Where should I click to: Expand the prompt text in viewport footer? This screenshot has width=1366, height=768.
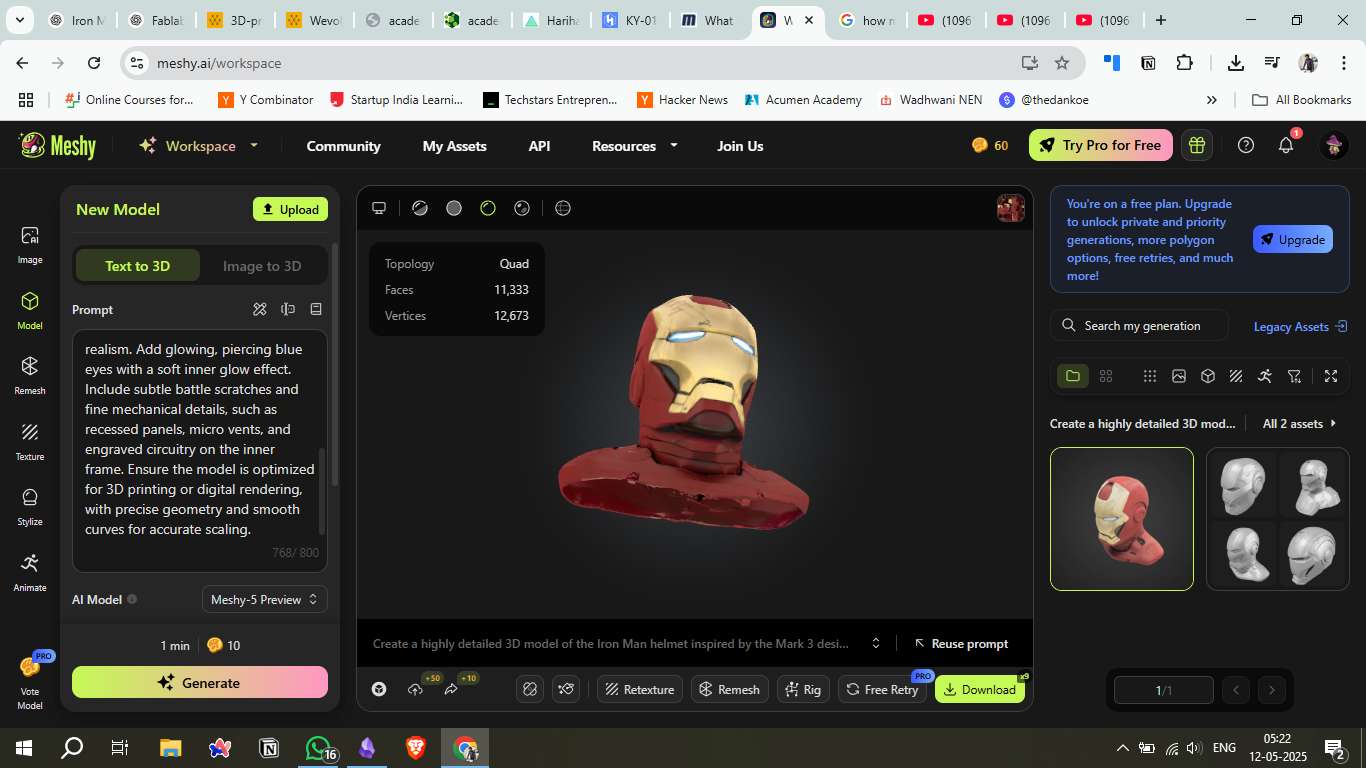[876, 644]
